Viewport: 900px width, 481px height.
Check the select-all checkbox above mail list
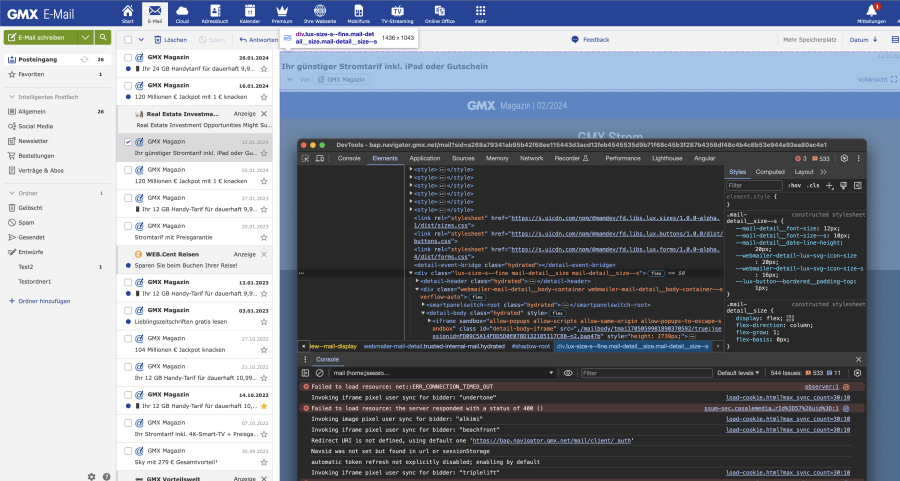[x=127, y=40]
